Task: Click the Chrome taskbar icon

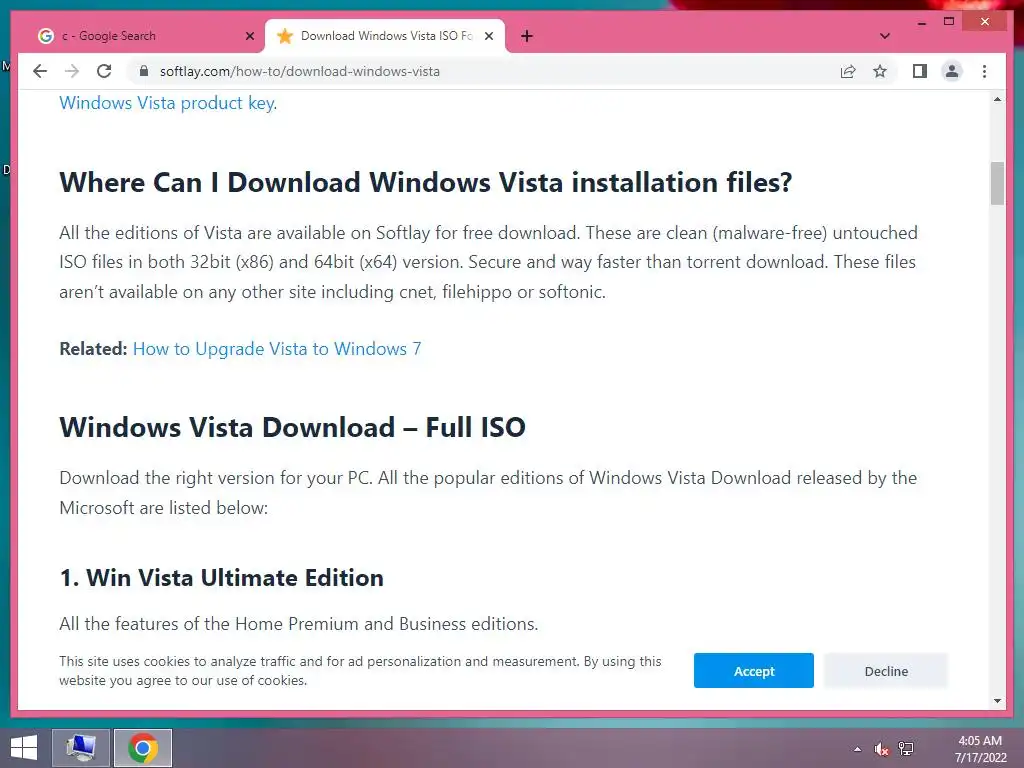Action: [x=143, y=748]
